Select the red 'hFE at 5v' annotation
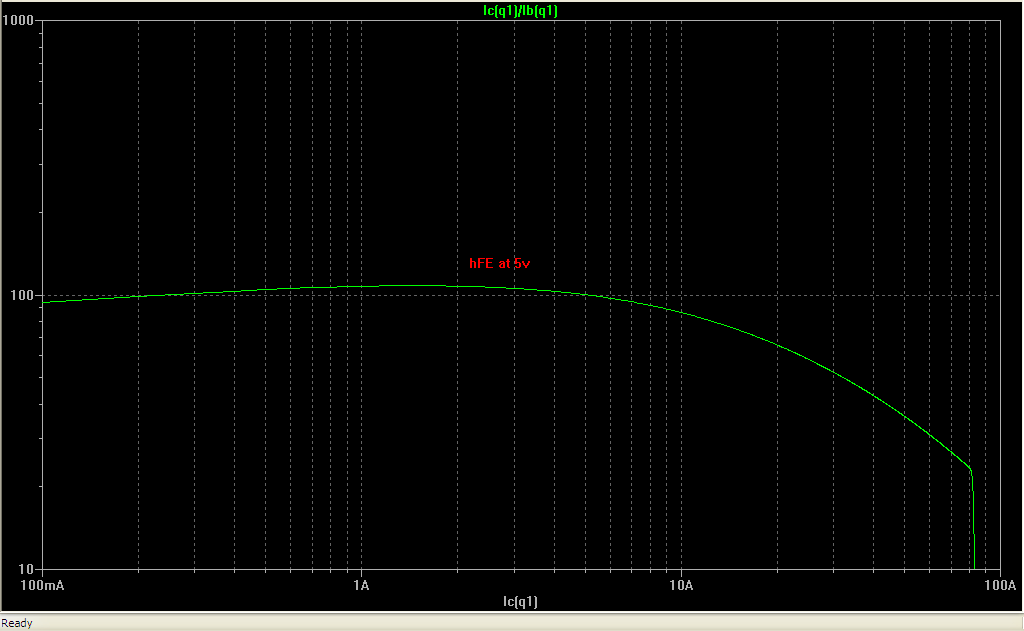The width and height of the screenshot is (1024, 631). pyautogui.click(x=500, y=263)
